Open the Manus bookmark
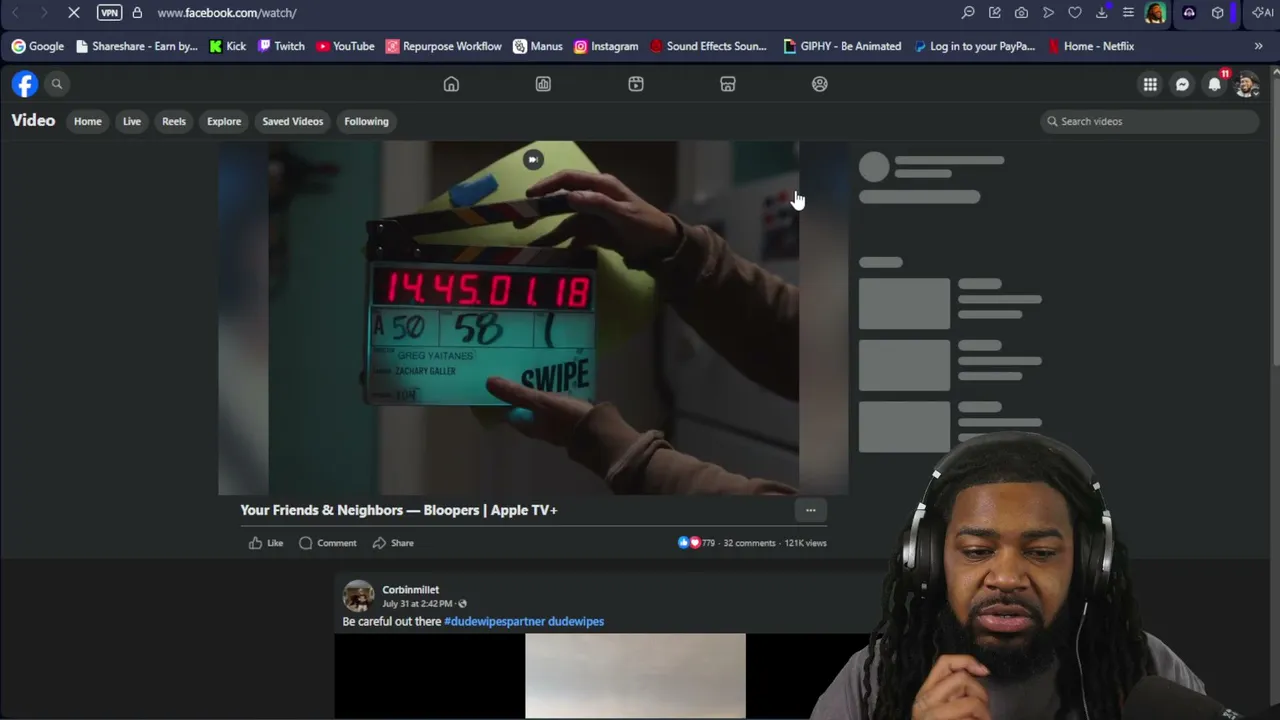The width and height of the screenshot is (1280, 720). [538, 46]
